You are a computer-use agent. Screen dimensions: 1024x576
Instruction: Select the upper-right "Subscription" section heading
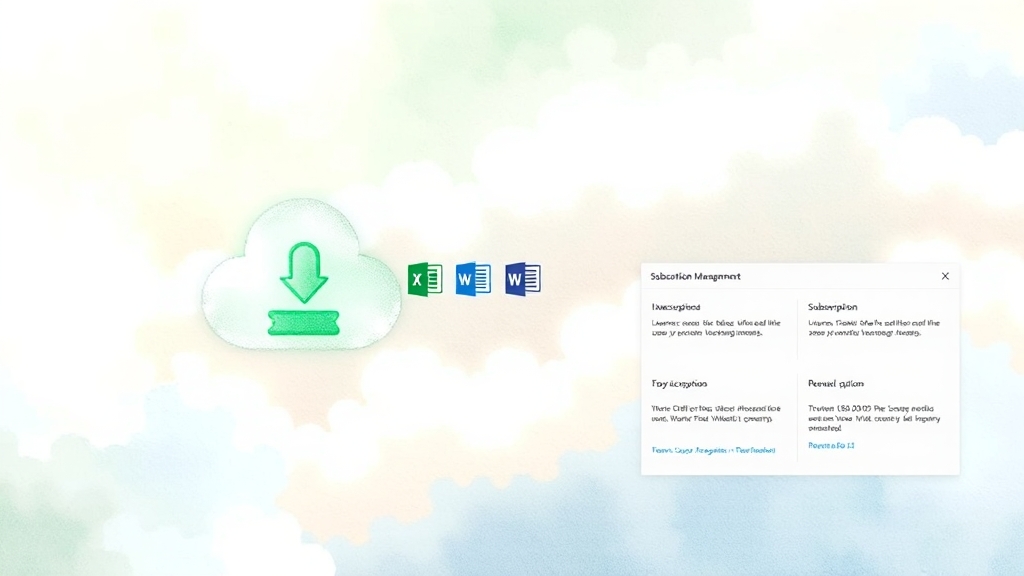click(832, 307)
